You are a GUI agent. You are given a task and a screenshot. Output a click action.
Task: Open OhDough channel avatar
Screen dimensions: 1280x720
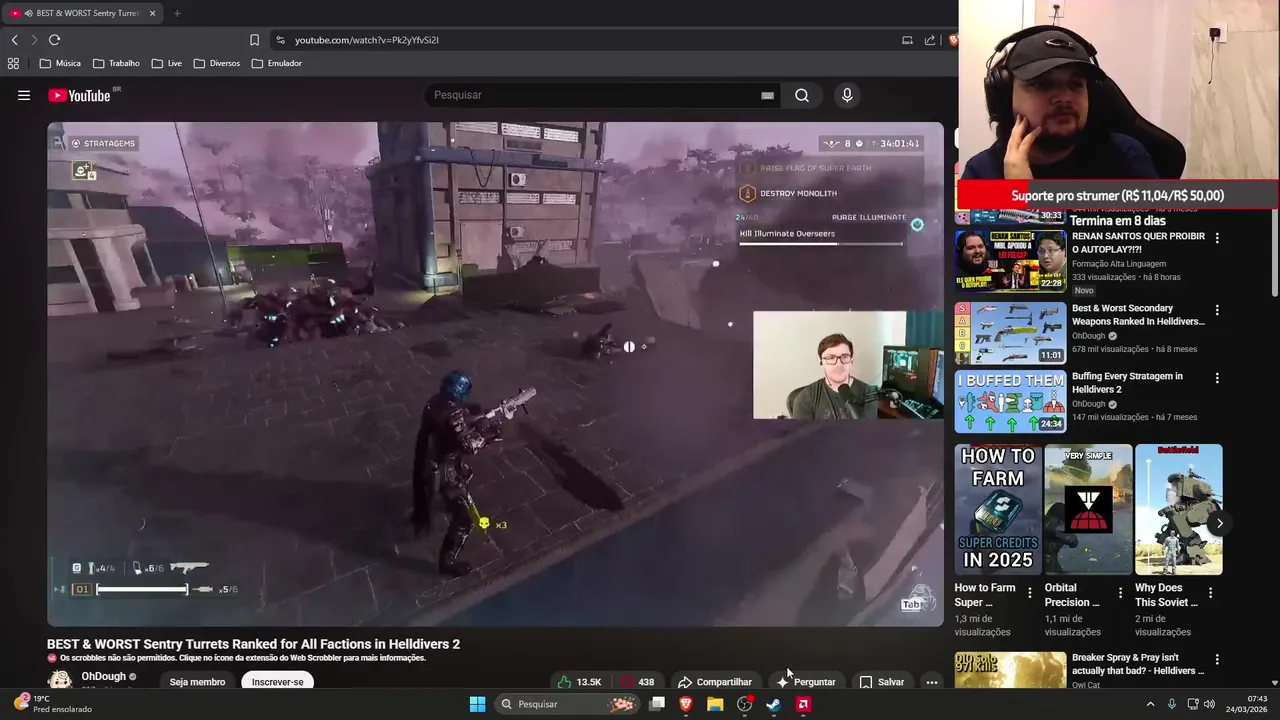(x=60, y=681)
